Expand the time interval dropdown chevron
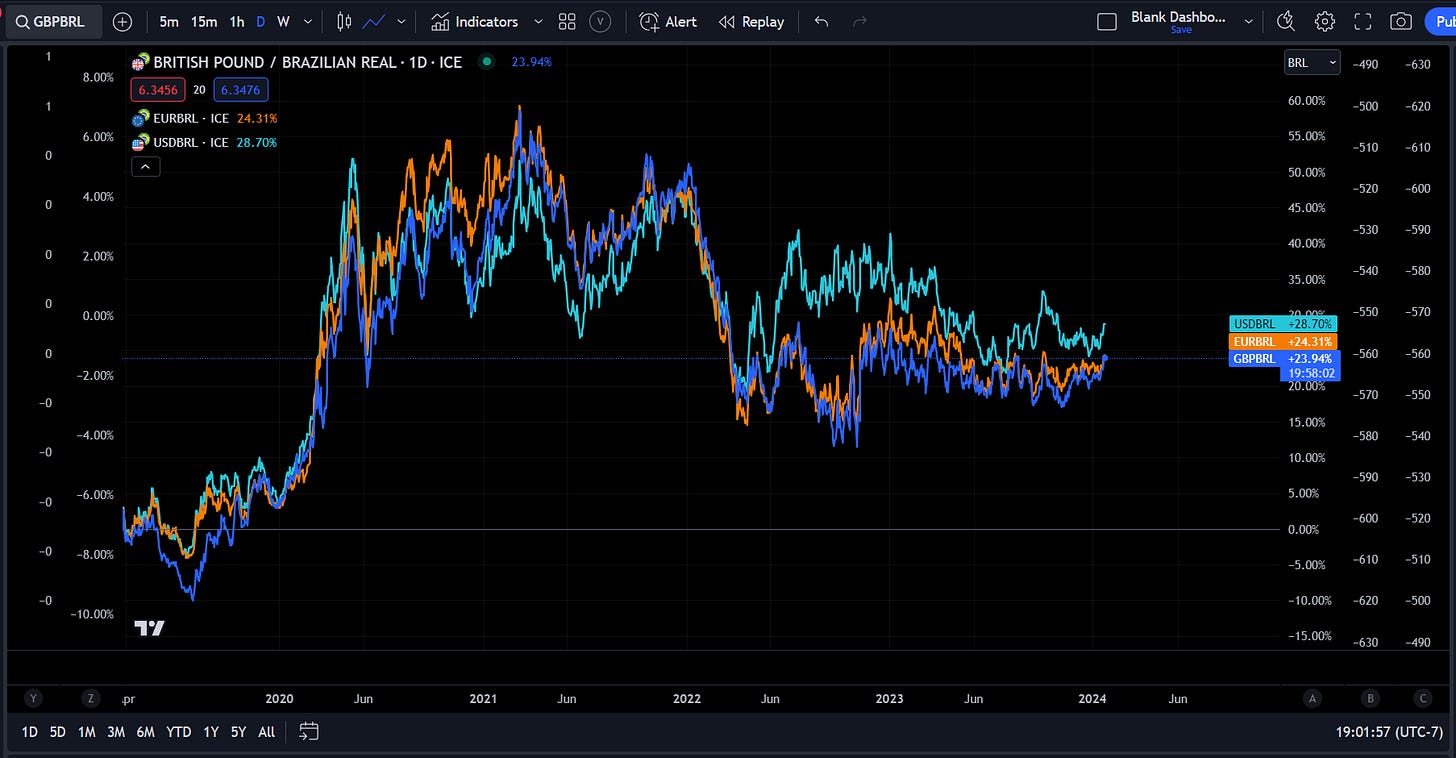 point(307,21)
